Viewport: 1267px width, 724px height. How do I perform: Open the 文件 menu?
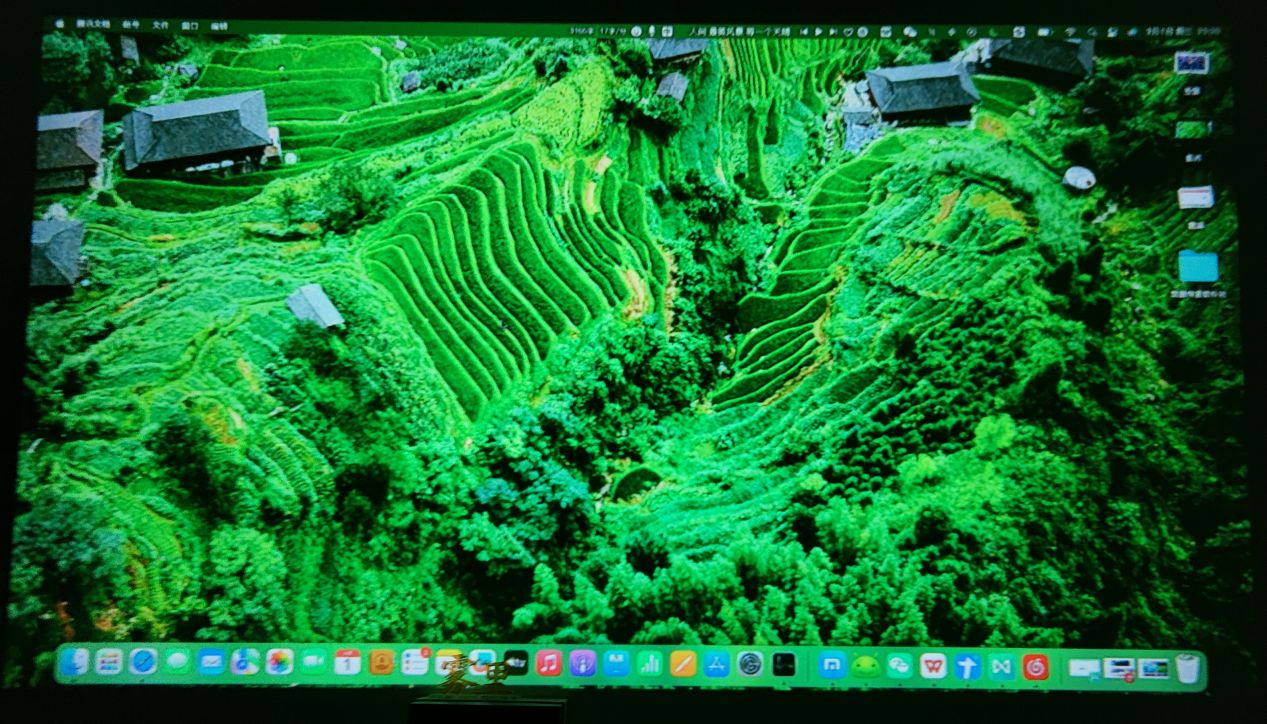(x=161, y=24)
